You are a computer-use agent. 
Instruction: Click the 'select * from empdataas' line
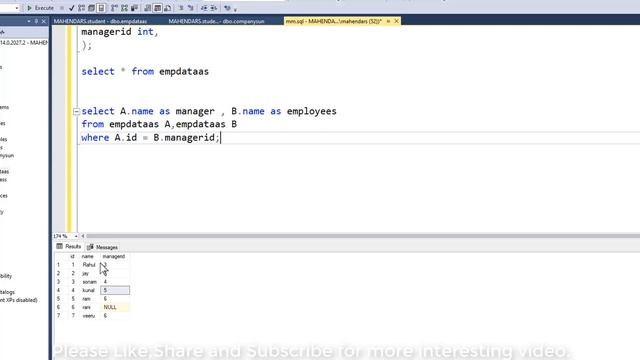pyautogui.click(x=145, y=71)
